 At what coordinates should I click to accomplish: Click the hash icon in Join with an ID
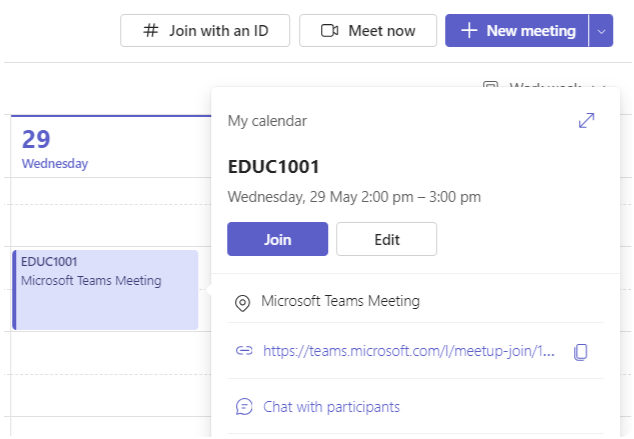tap(151, 31)
